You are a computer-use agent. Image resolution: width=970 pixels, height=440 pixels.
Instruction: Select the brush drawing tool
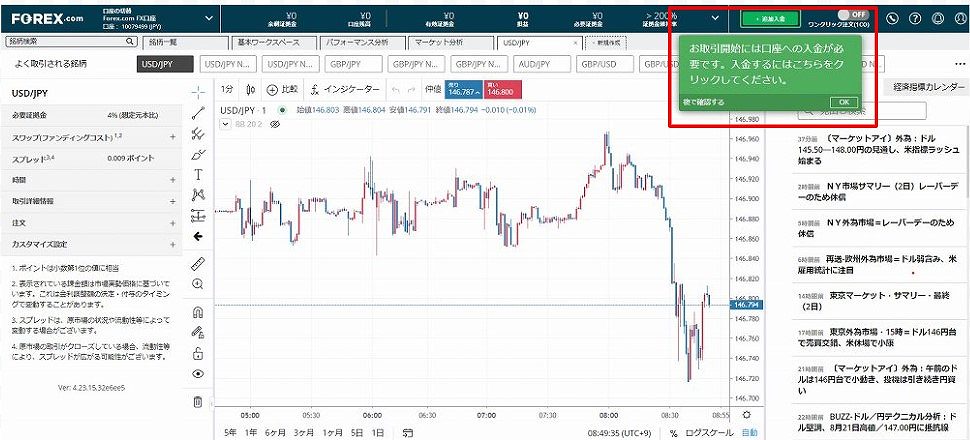click(x=198, y=153)
